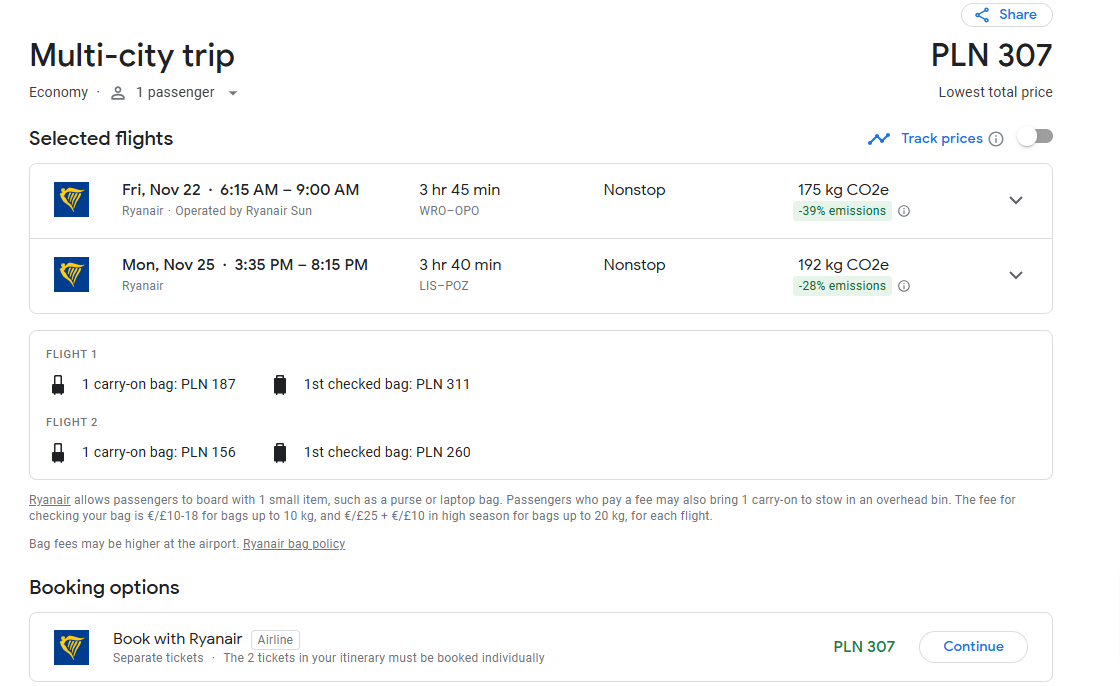Open the Ryanair link in baggage text
Image resolution: width=1120 pixels, height=686 pixels.
pyautogui.click(x=50, y=500)
